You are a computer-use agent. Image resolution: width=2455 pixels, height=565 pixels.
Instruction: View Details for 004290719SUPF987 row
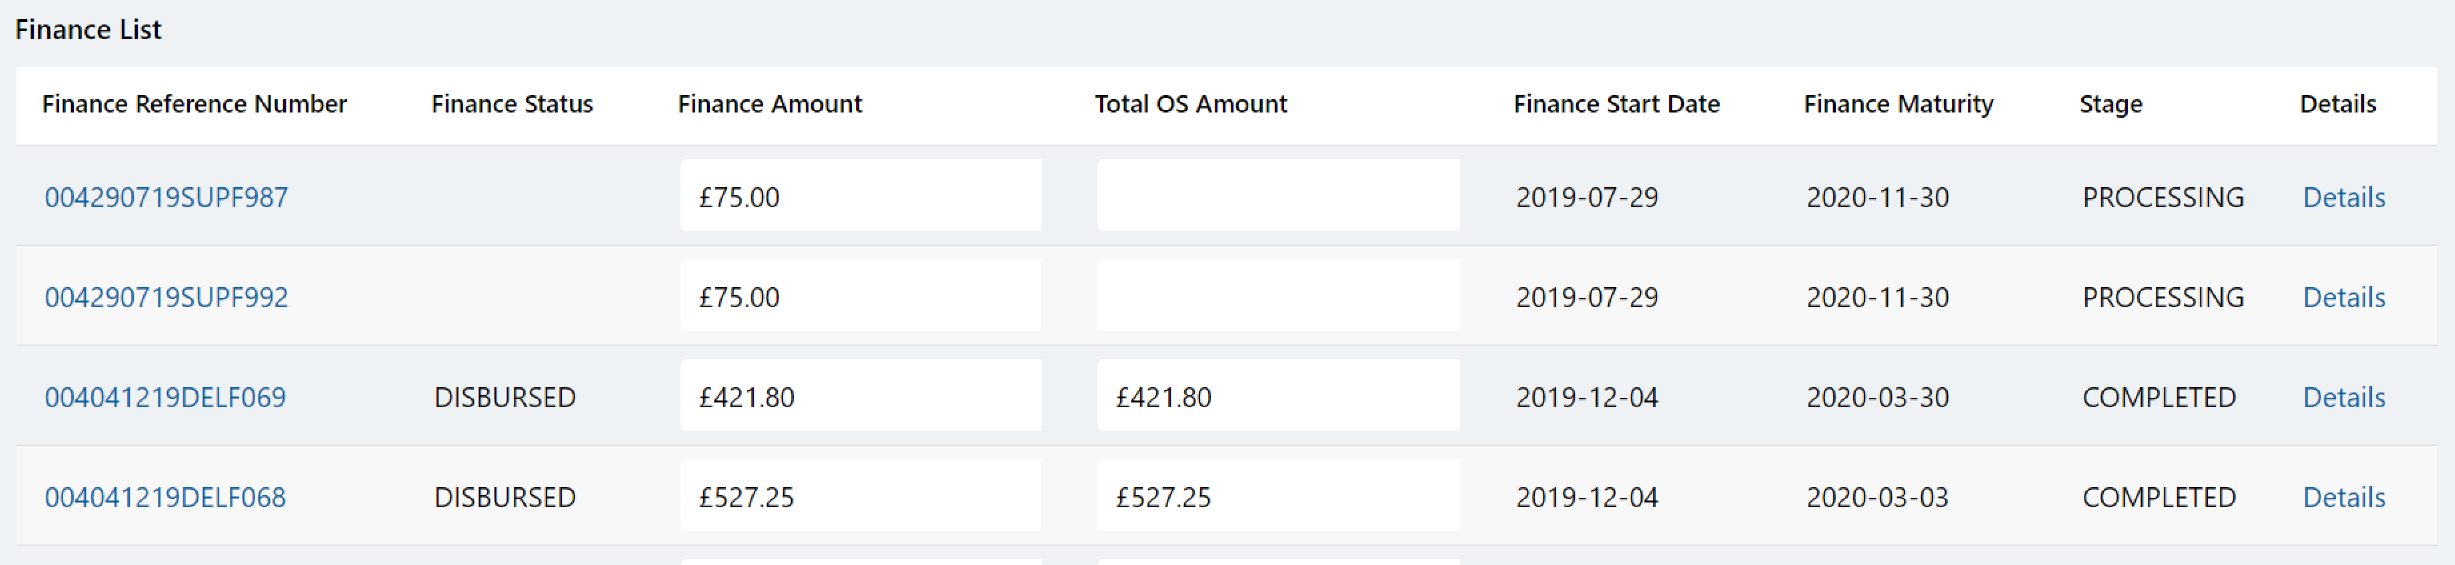2343,197
